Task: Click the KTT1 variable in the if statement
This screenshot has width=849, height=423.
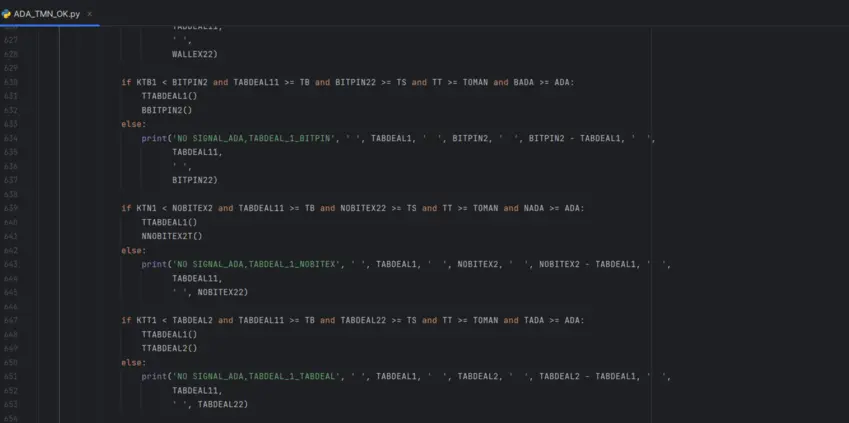Action: click(x=146, y=320)
